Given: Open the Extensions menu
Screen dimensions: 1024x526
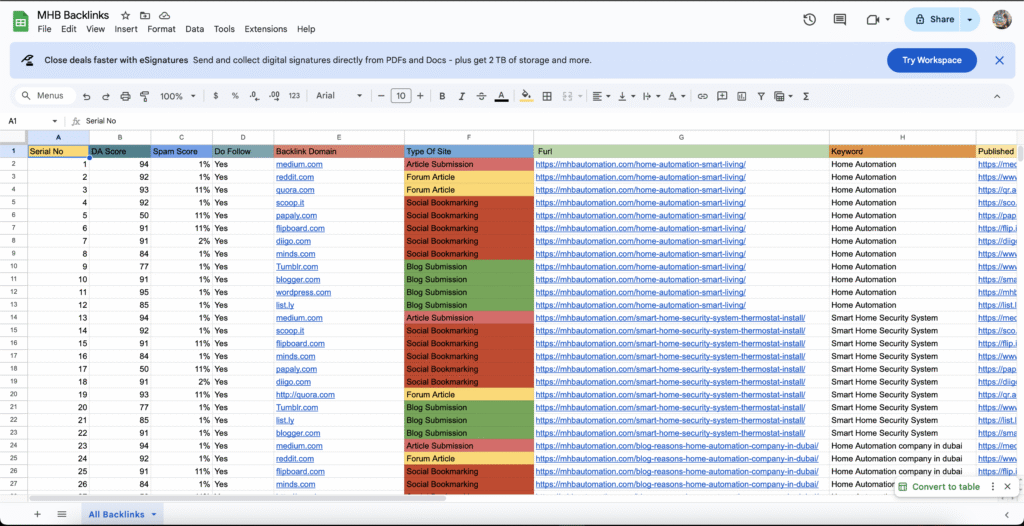Looking at the screenshot, I should [266, 29].
